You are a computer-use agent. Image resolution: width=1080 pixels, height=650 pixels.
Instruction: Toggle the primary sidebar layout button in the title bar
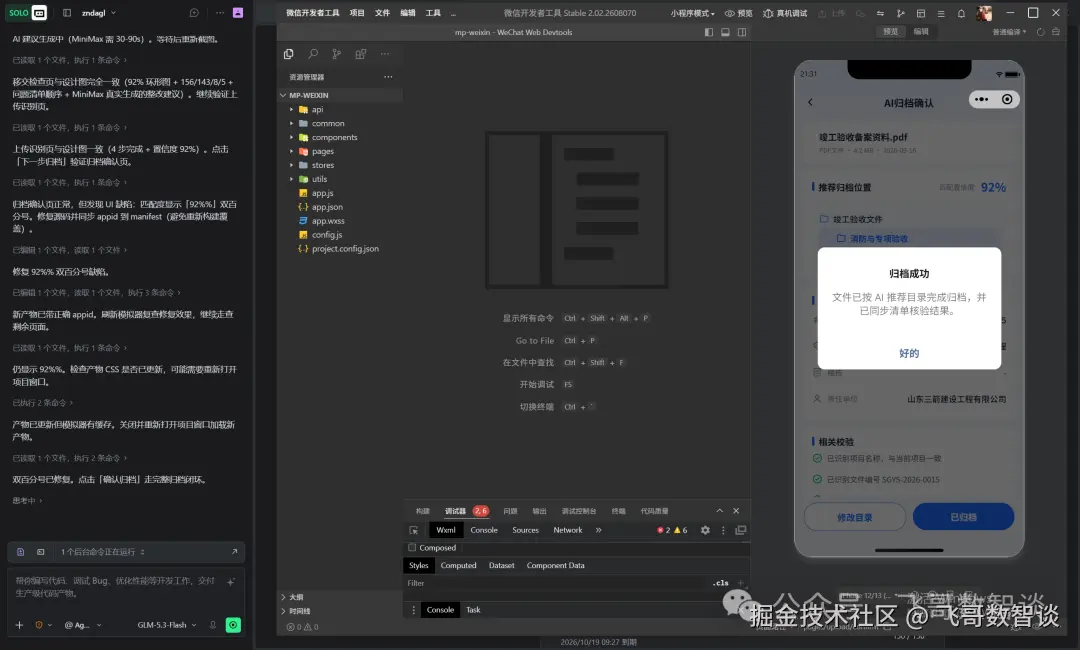click(x=709, y=32)
